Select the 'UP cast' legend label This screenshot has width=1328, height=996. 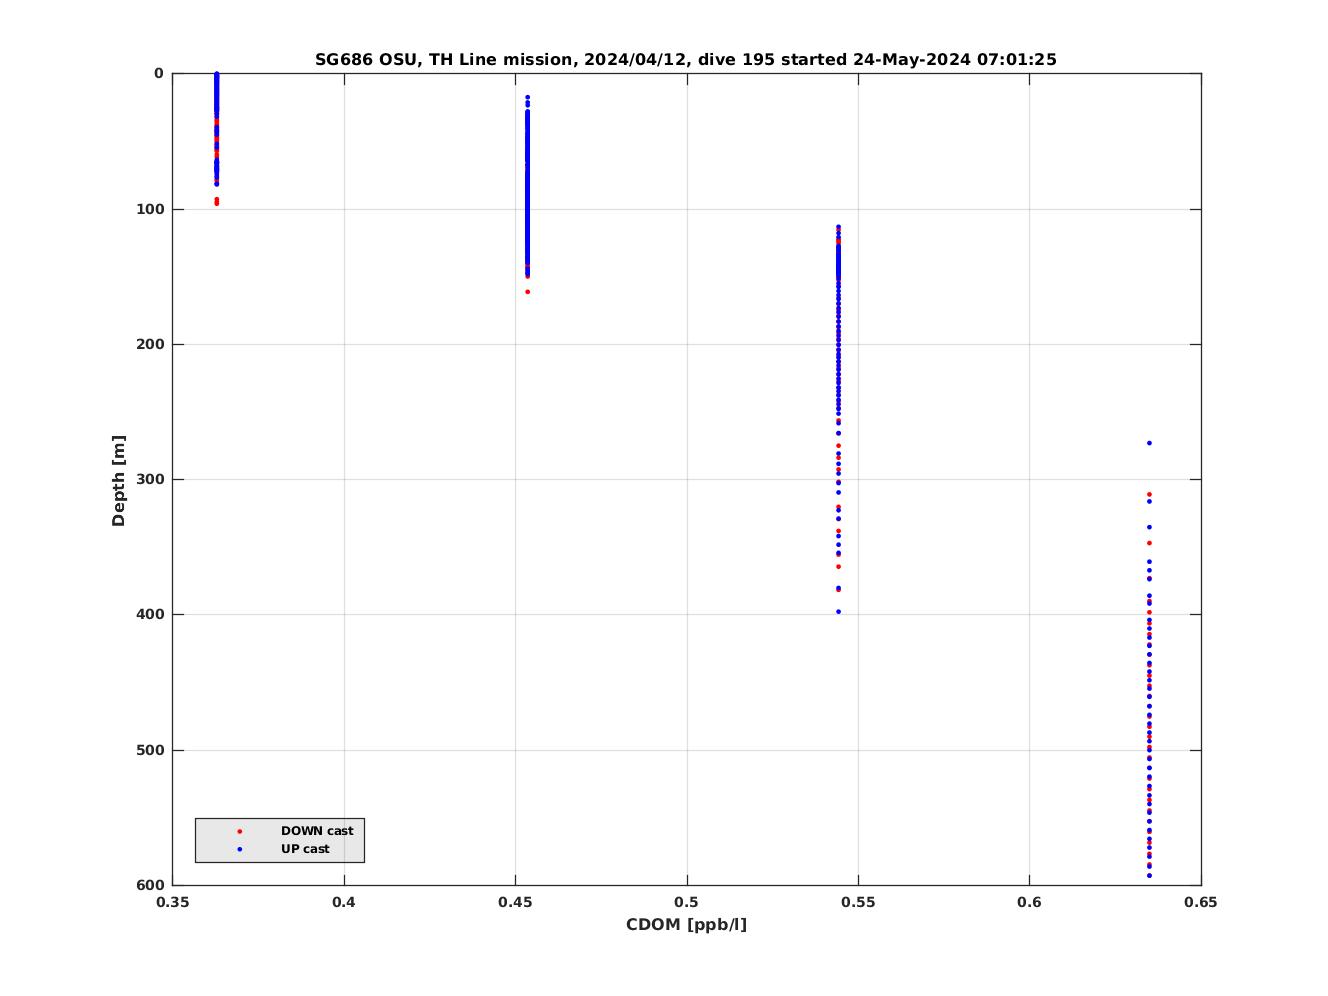pyautogui.click(x=305, y=849)
